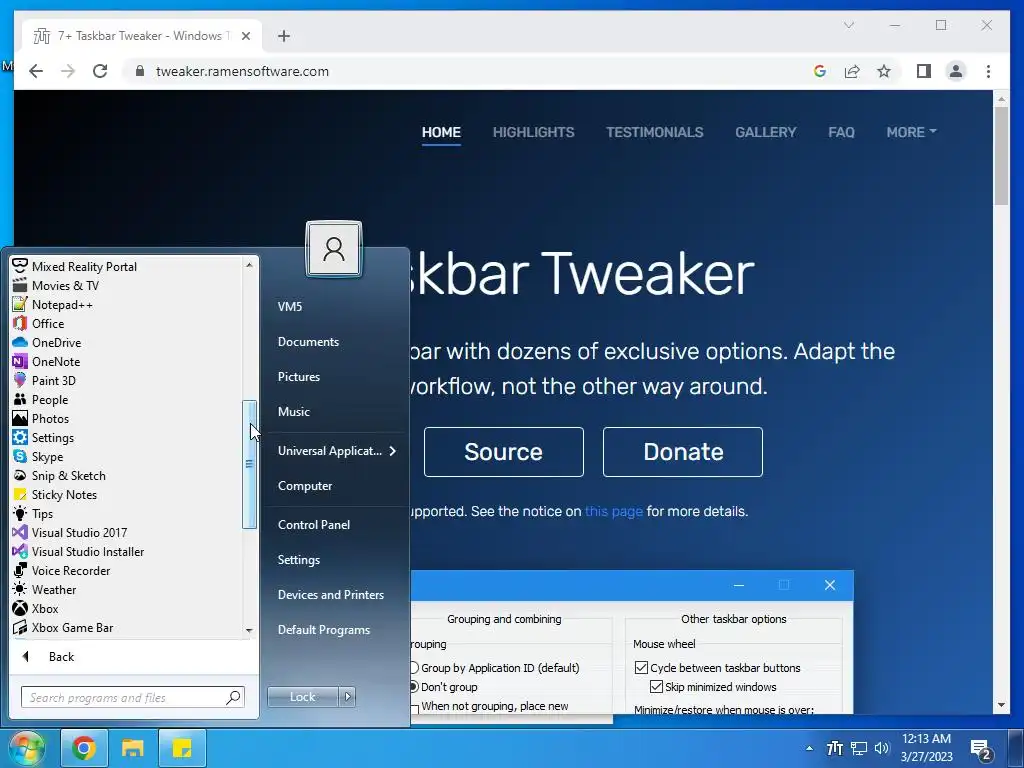Click the Donate button
Screen dimensions: 1024x768
683,452
